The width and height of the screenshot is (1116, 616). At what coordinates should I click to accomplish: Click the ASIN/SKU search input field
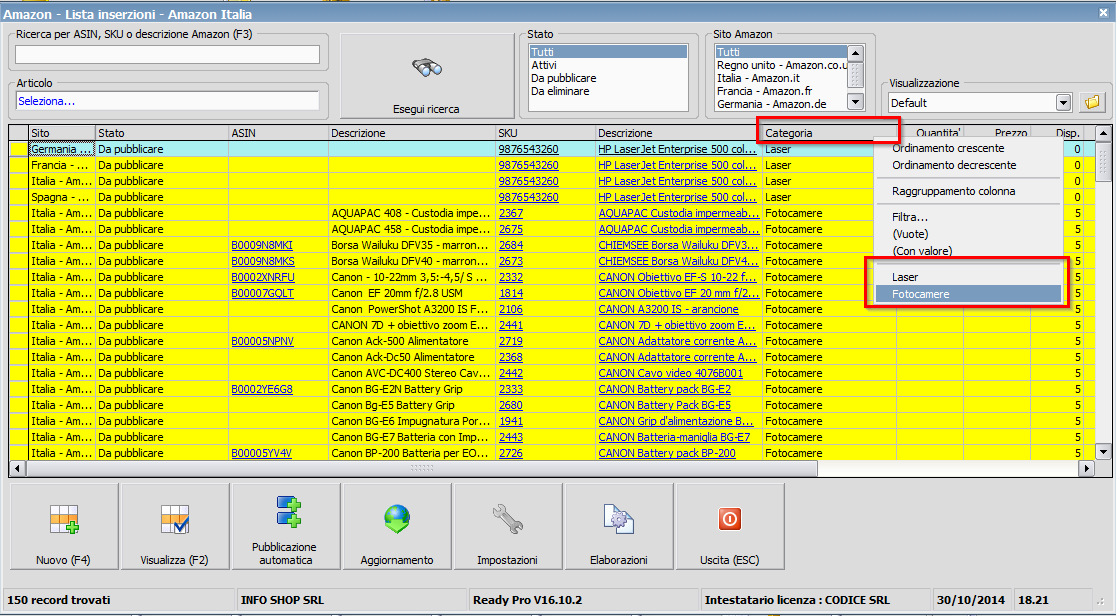pyautogui.click(x=167, y=54)
